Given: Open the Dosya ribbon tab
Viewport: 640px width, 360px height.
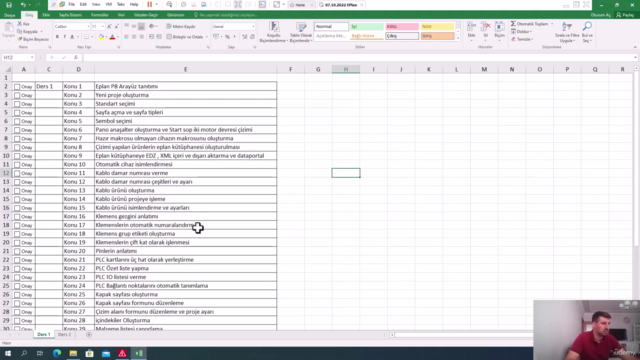Looking at the screenshot, I should 9,15.
